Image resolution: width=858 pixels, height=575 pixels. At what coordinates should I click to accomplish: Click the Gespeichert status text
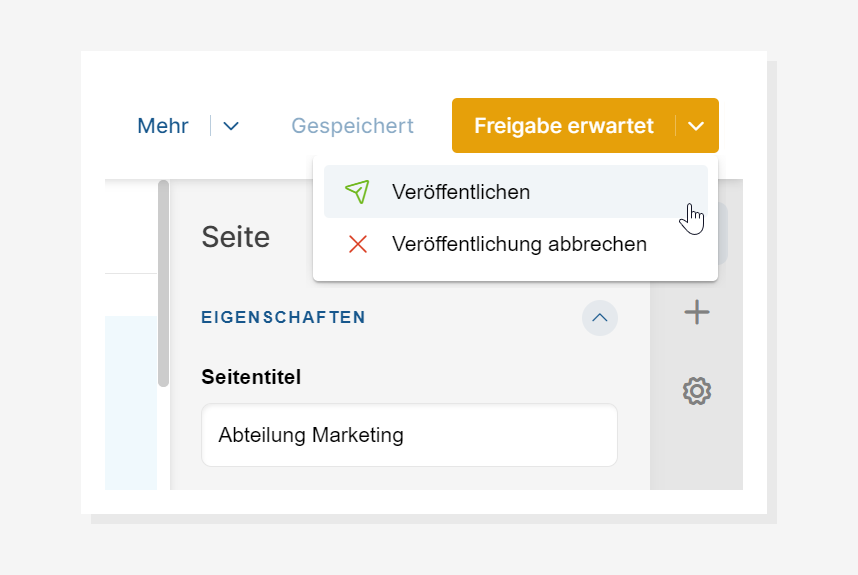click(352, 126)
